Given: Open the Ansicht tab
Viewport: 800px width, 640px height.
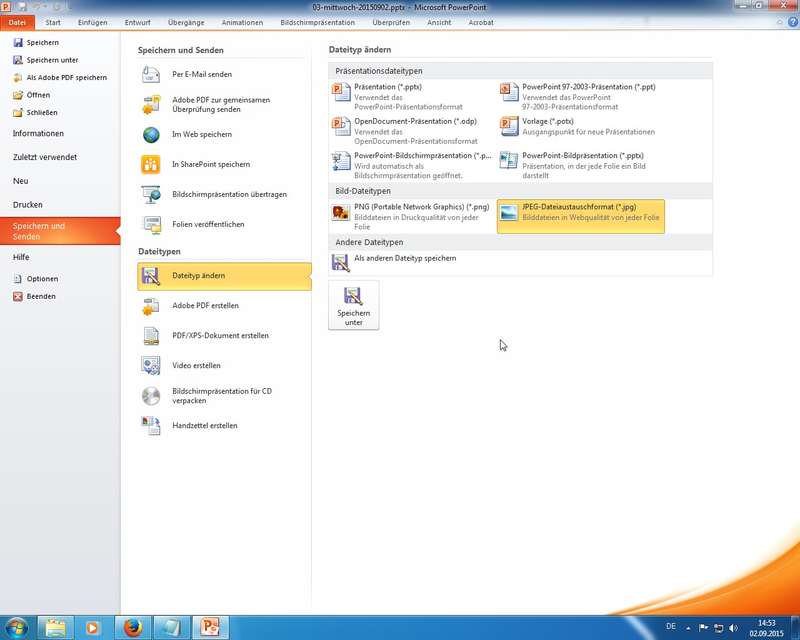Looking at the screenshot, I should 439,22.
